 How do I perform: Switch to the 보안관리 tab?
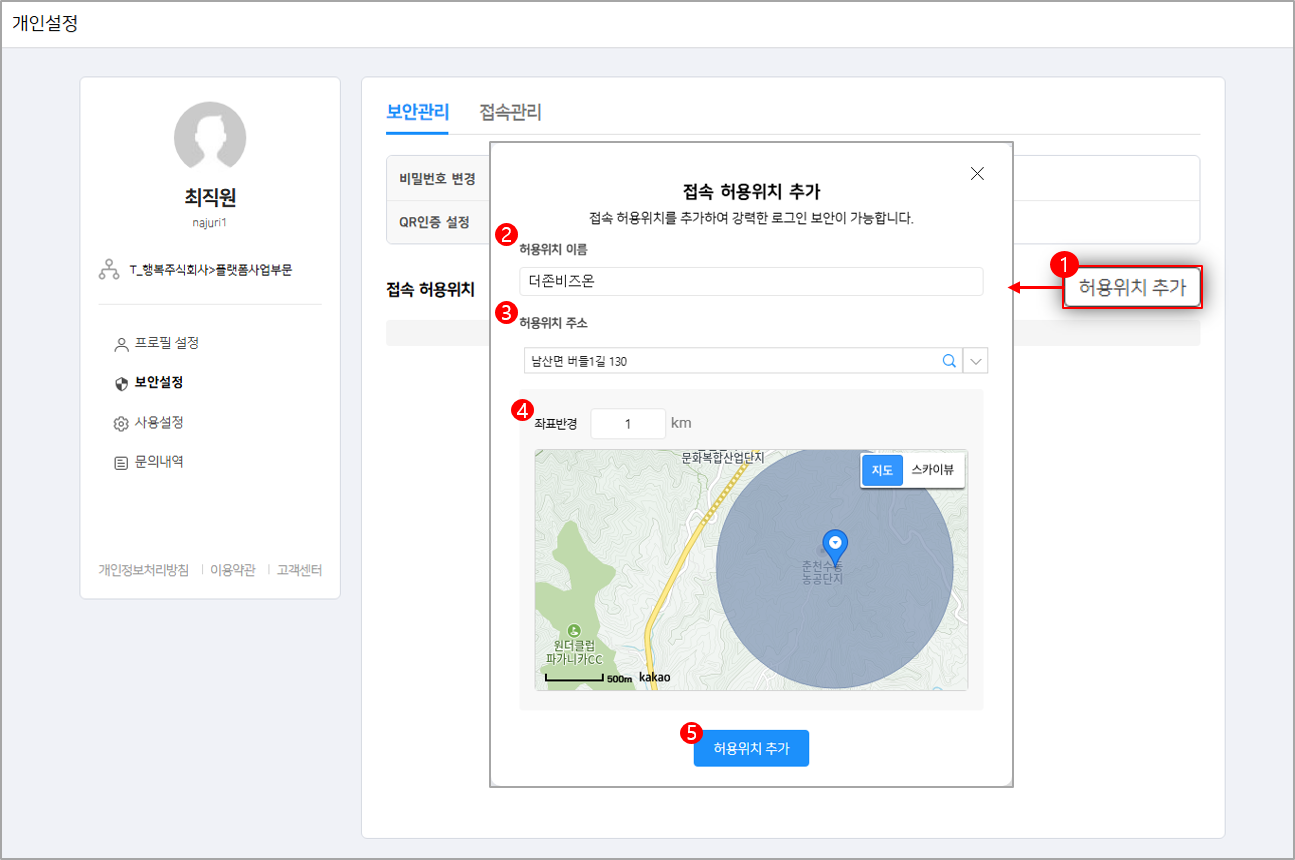pos(417,113)
